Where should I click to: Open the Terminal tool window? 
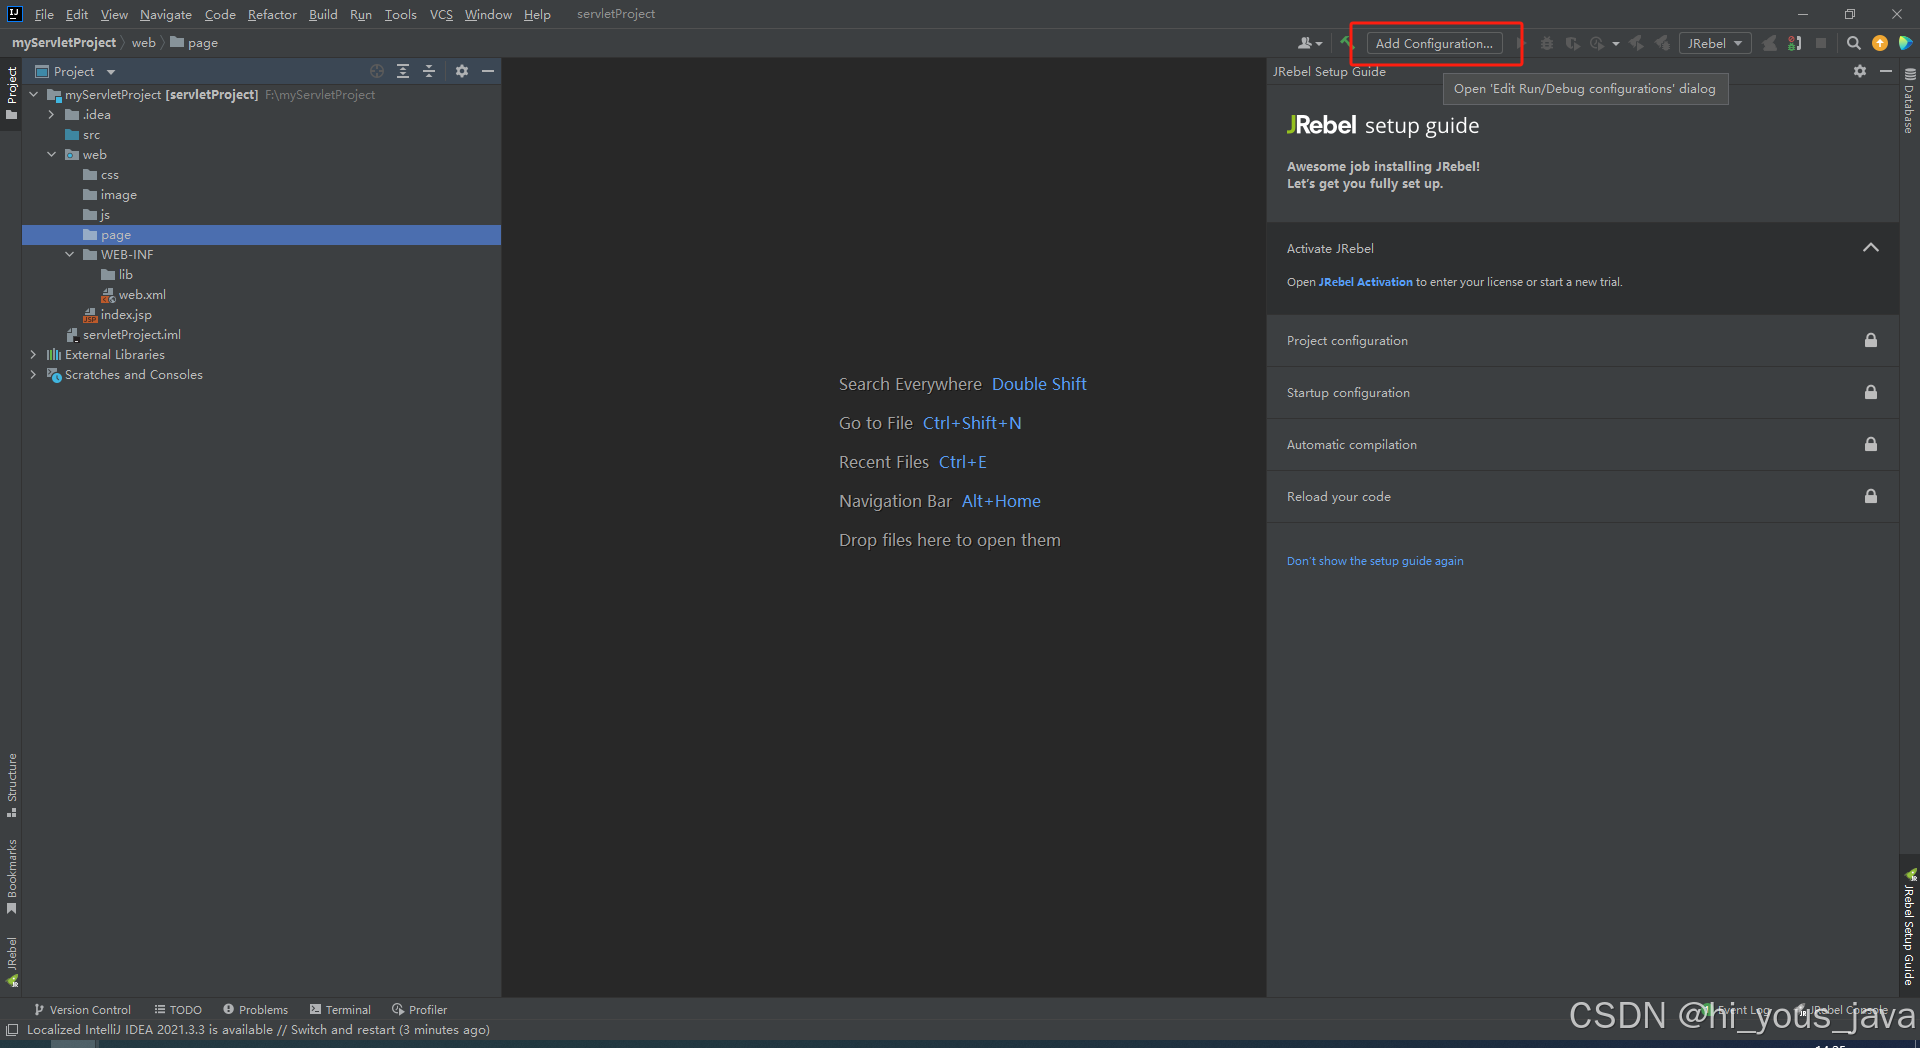pos(341,1010)
